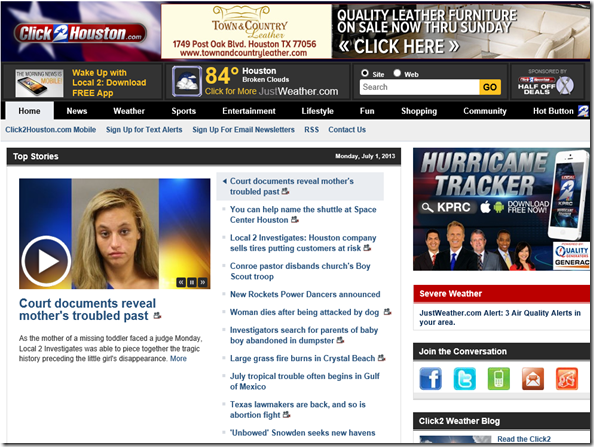Click the Quality Generac sponsor badge
Viewport: 594px width, 447px height.
[x=571, y=256]
